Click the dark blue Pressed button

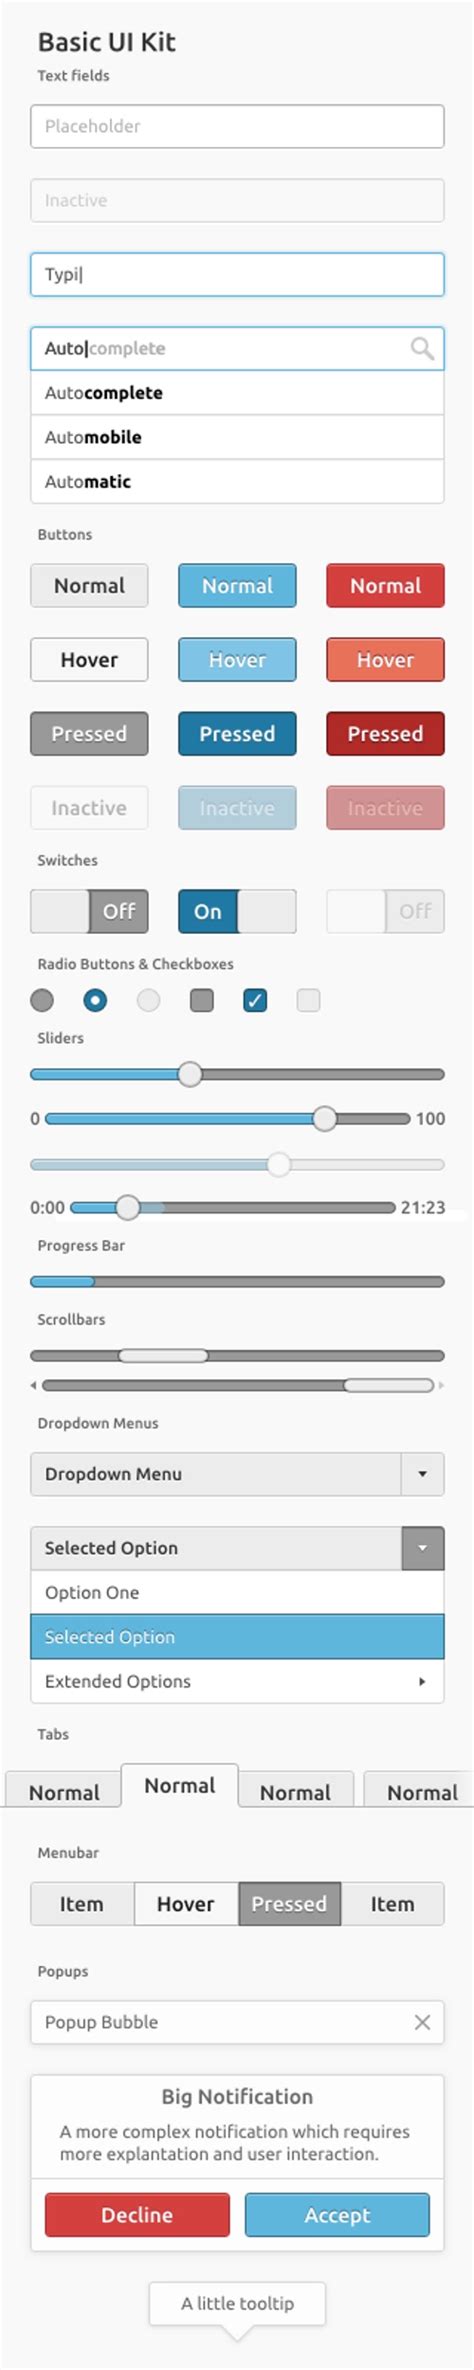tap(237, 734)
